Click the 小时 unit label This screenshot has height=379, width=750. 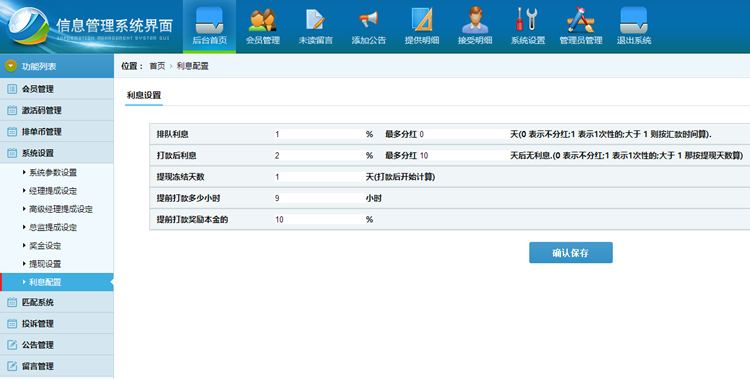pyautogui.click(x=374, y=198)
